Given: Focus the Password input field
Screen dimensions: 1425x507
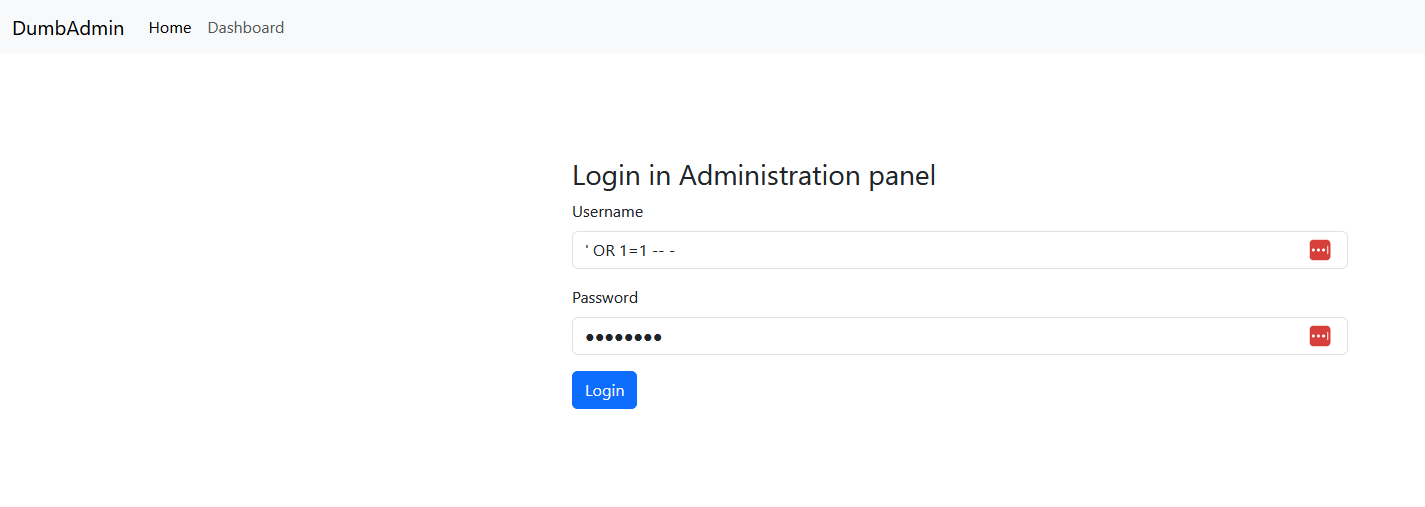Looking at the screenshot, I should [x=959, y=336].
